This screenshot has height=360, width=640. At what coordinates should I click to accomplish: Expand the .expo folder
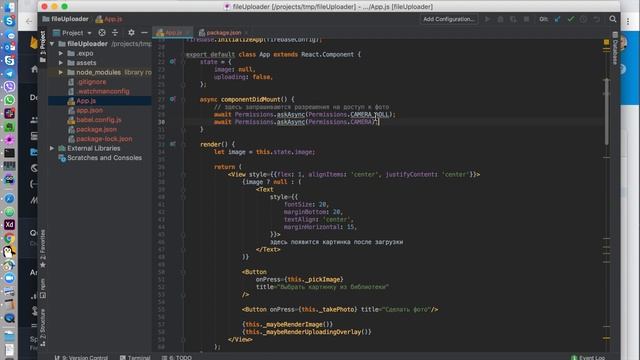tap(61, 53)
